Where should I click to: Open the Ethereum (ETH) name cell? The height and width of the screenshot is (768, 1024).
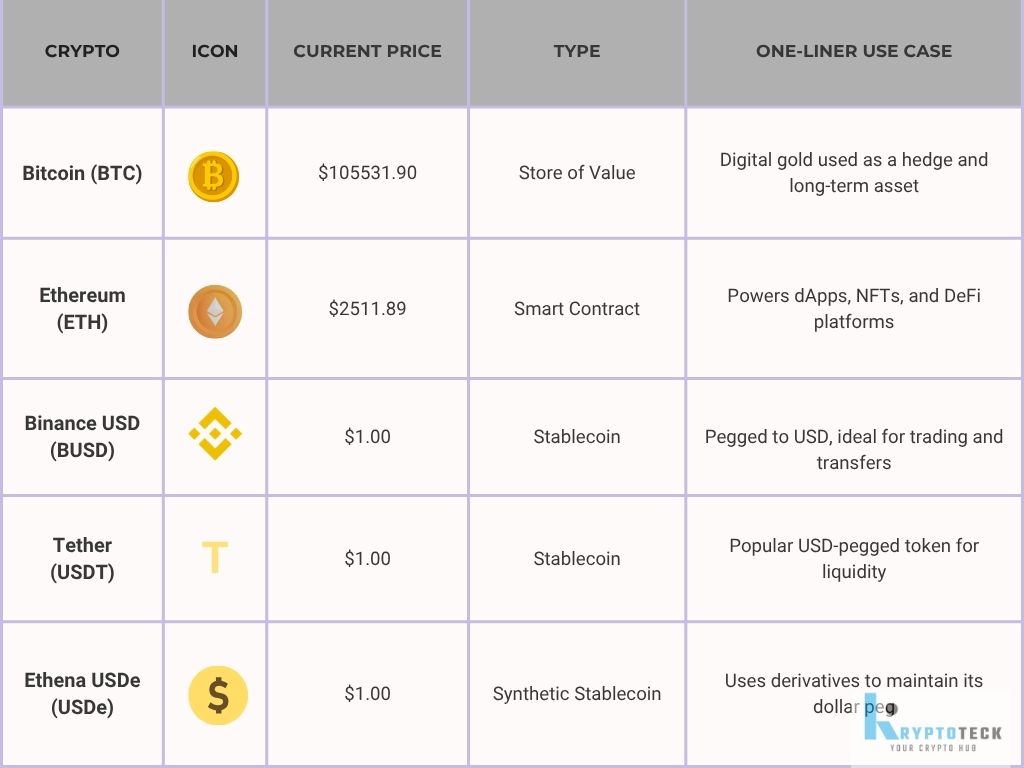coord(82,308)
